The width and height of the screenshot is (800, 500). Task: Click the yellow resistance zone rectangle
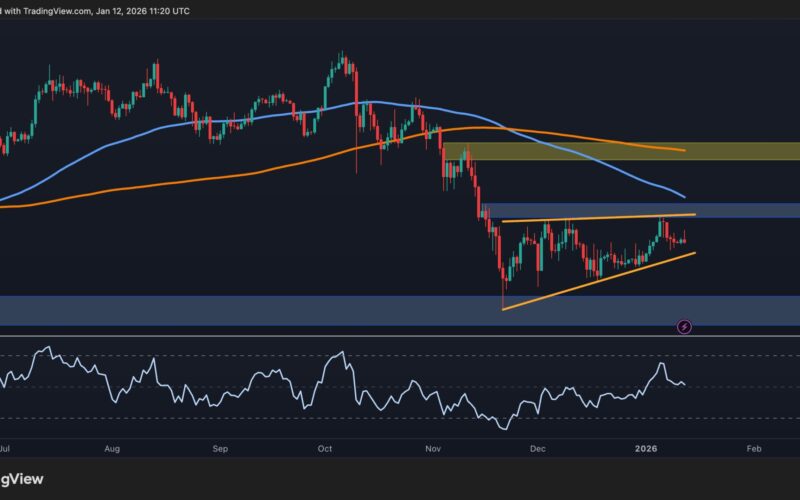[620, 151]
